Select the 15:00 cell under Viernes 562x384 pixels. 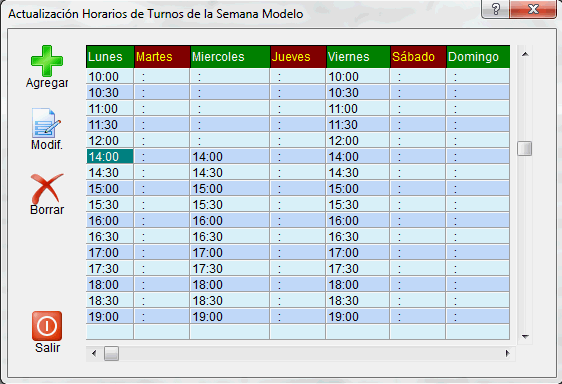click(x=358, y=189)
